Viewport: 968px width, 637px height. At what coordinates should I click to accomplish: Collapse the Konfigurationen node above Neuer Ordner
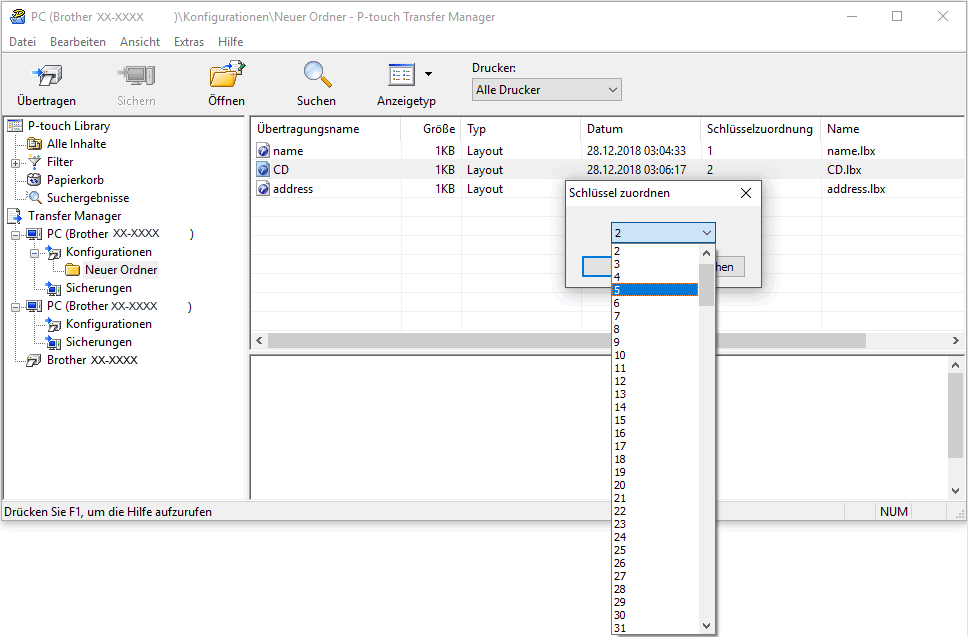click(x=35, y=253)
